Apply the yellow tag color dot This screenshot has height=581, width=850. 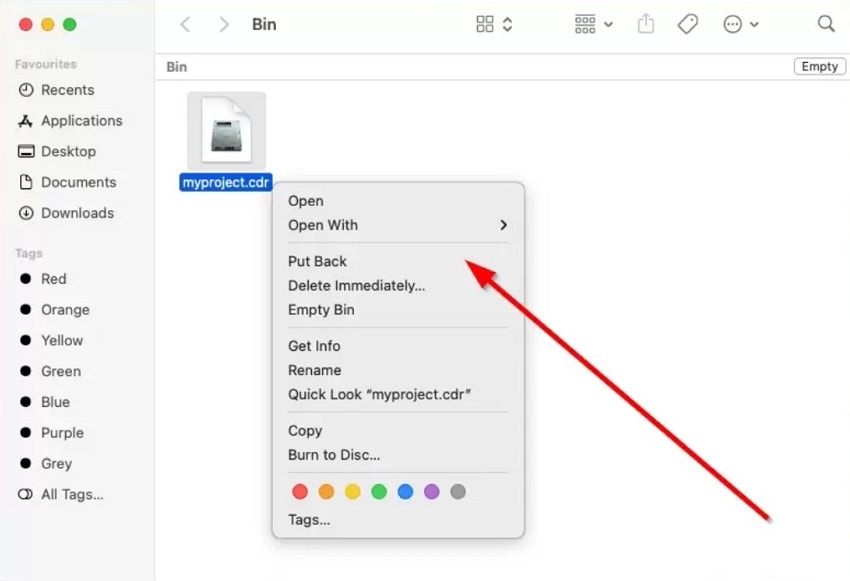(353, 492)
